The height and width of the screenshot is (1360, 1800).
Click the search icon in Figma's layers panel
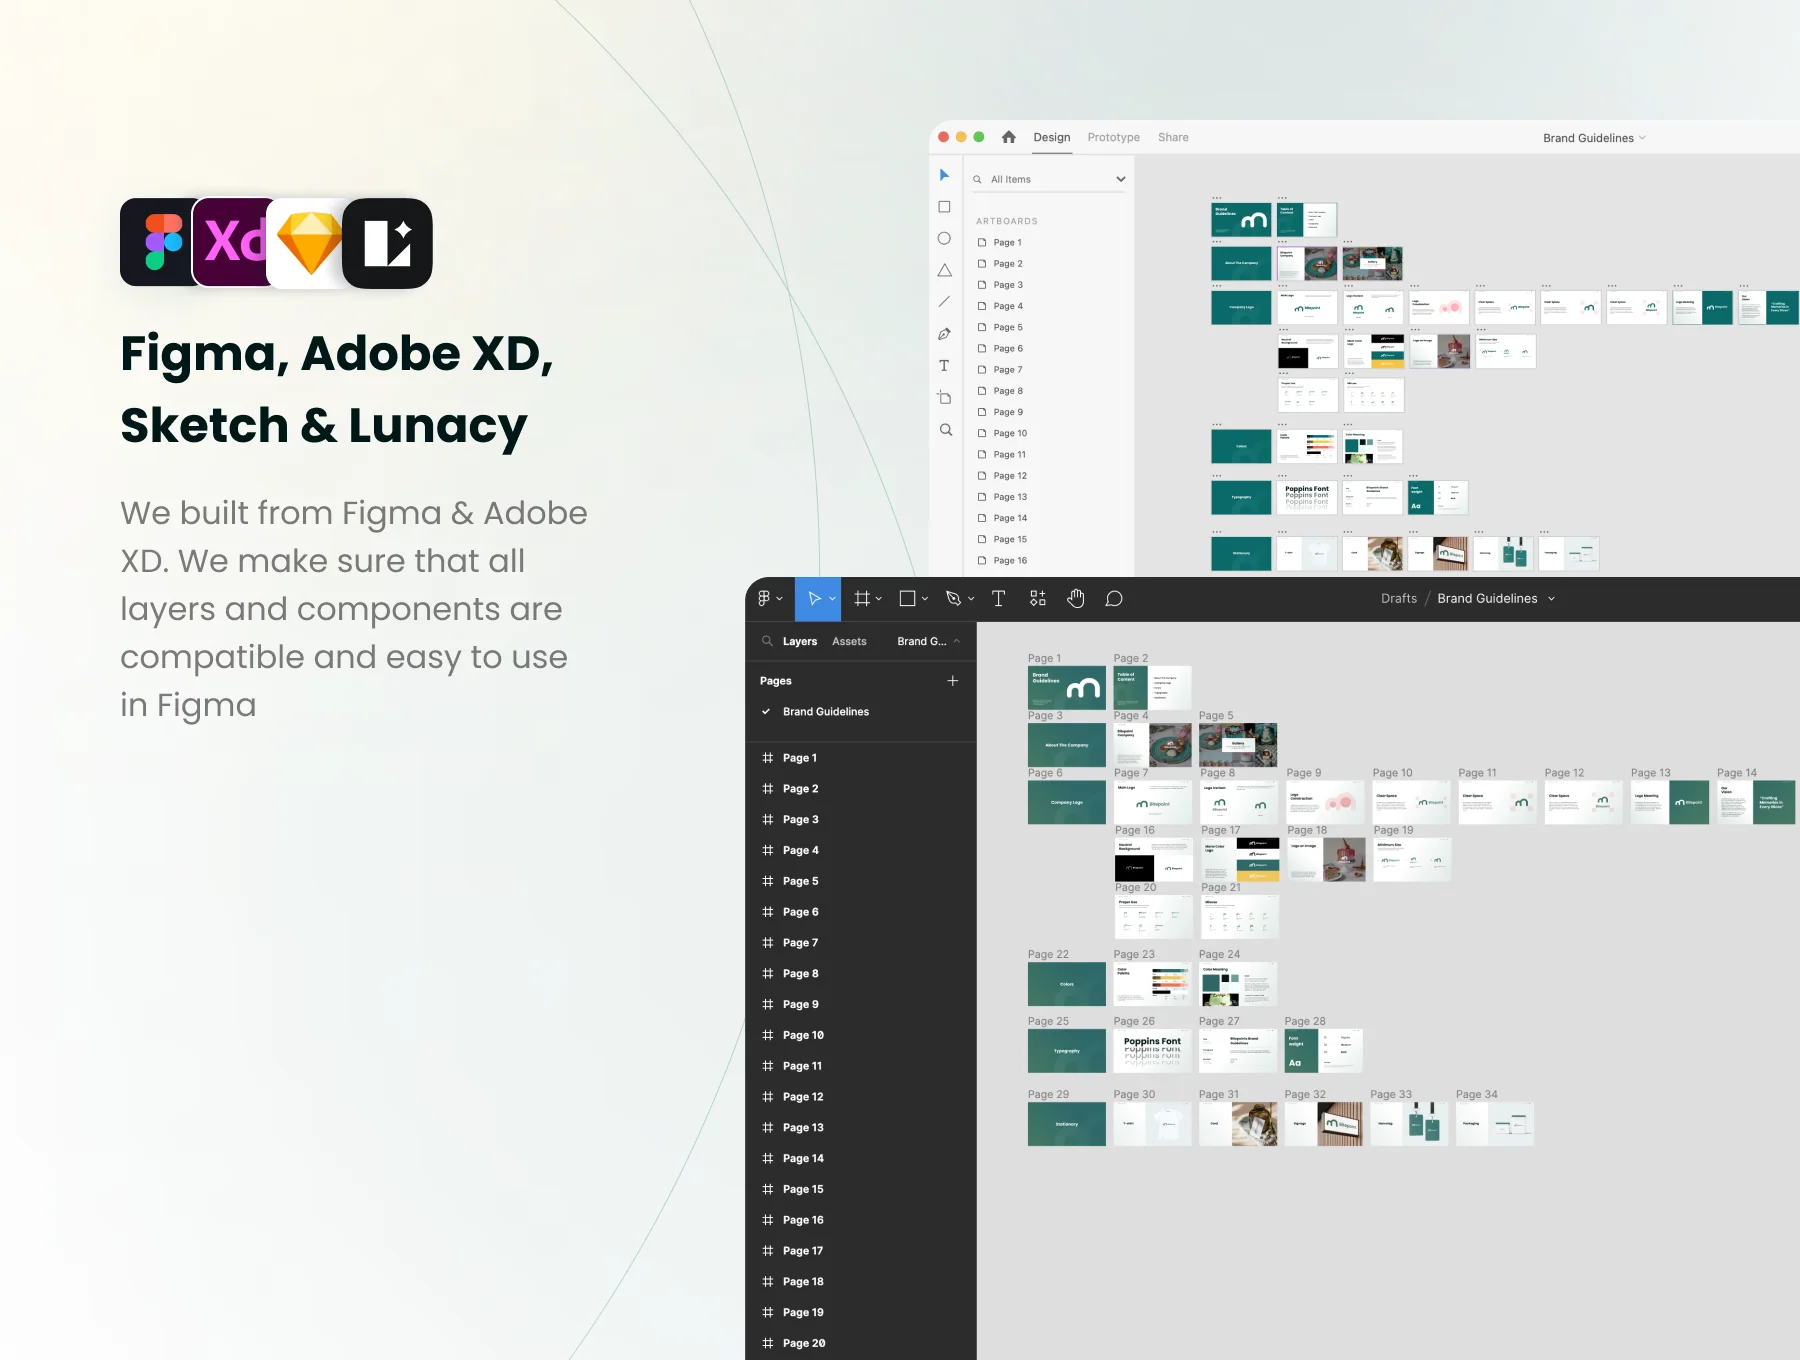tap(767, 641)
